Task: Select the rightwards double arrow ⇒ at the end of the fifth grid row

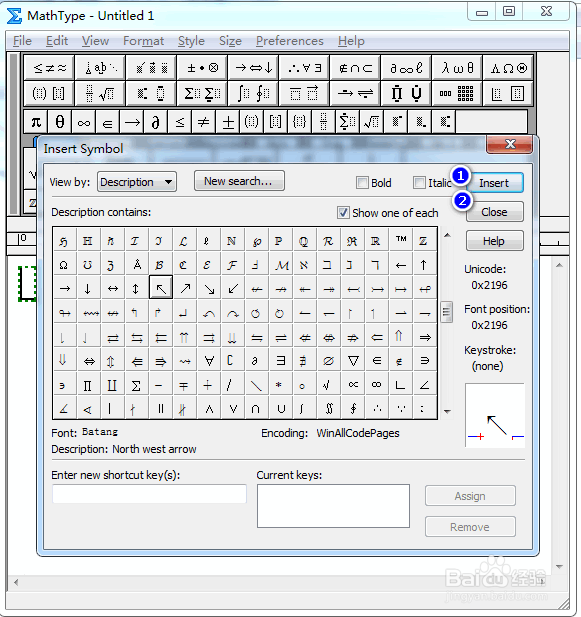Action: click(x=424, y=337)
